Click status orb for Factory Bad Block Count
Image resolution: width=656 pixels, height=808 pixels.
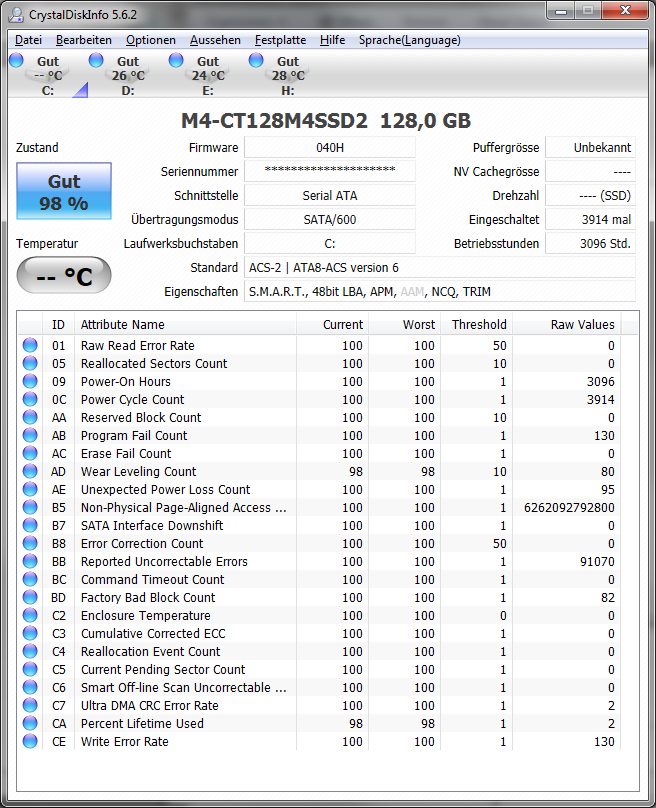coord(30,597)
